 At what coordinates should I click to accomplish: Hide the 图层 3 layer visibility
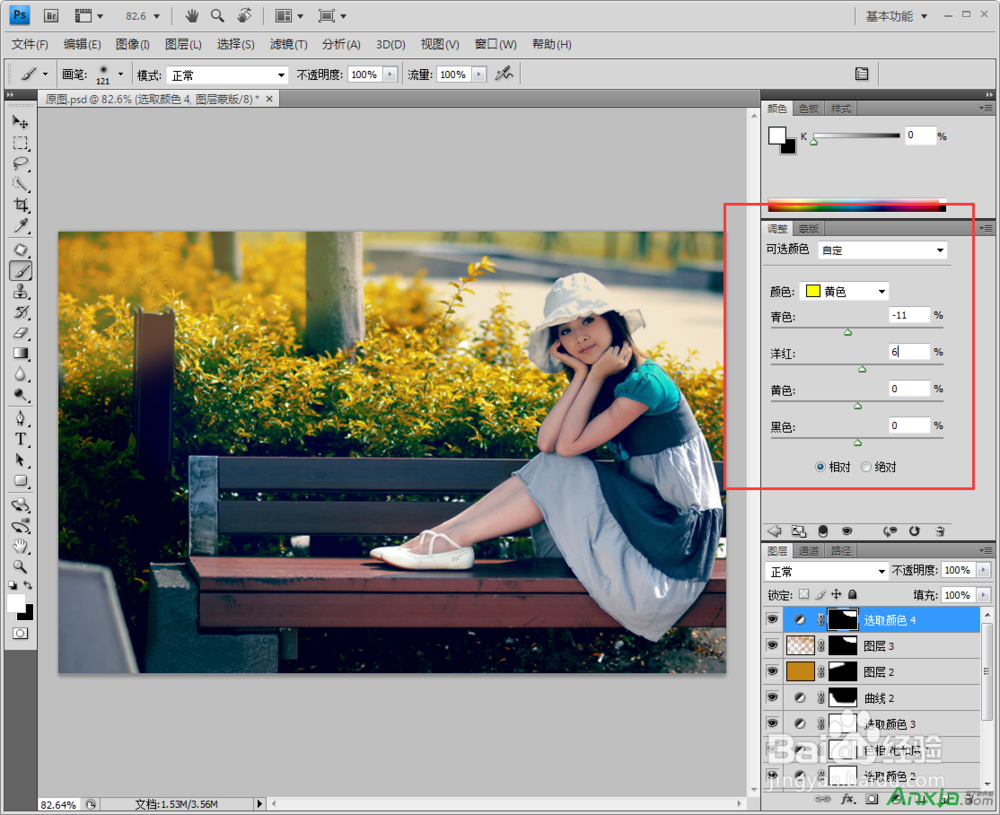coord(772,646)
